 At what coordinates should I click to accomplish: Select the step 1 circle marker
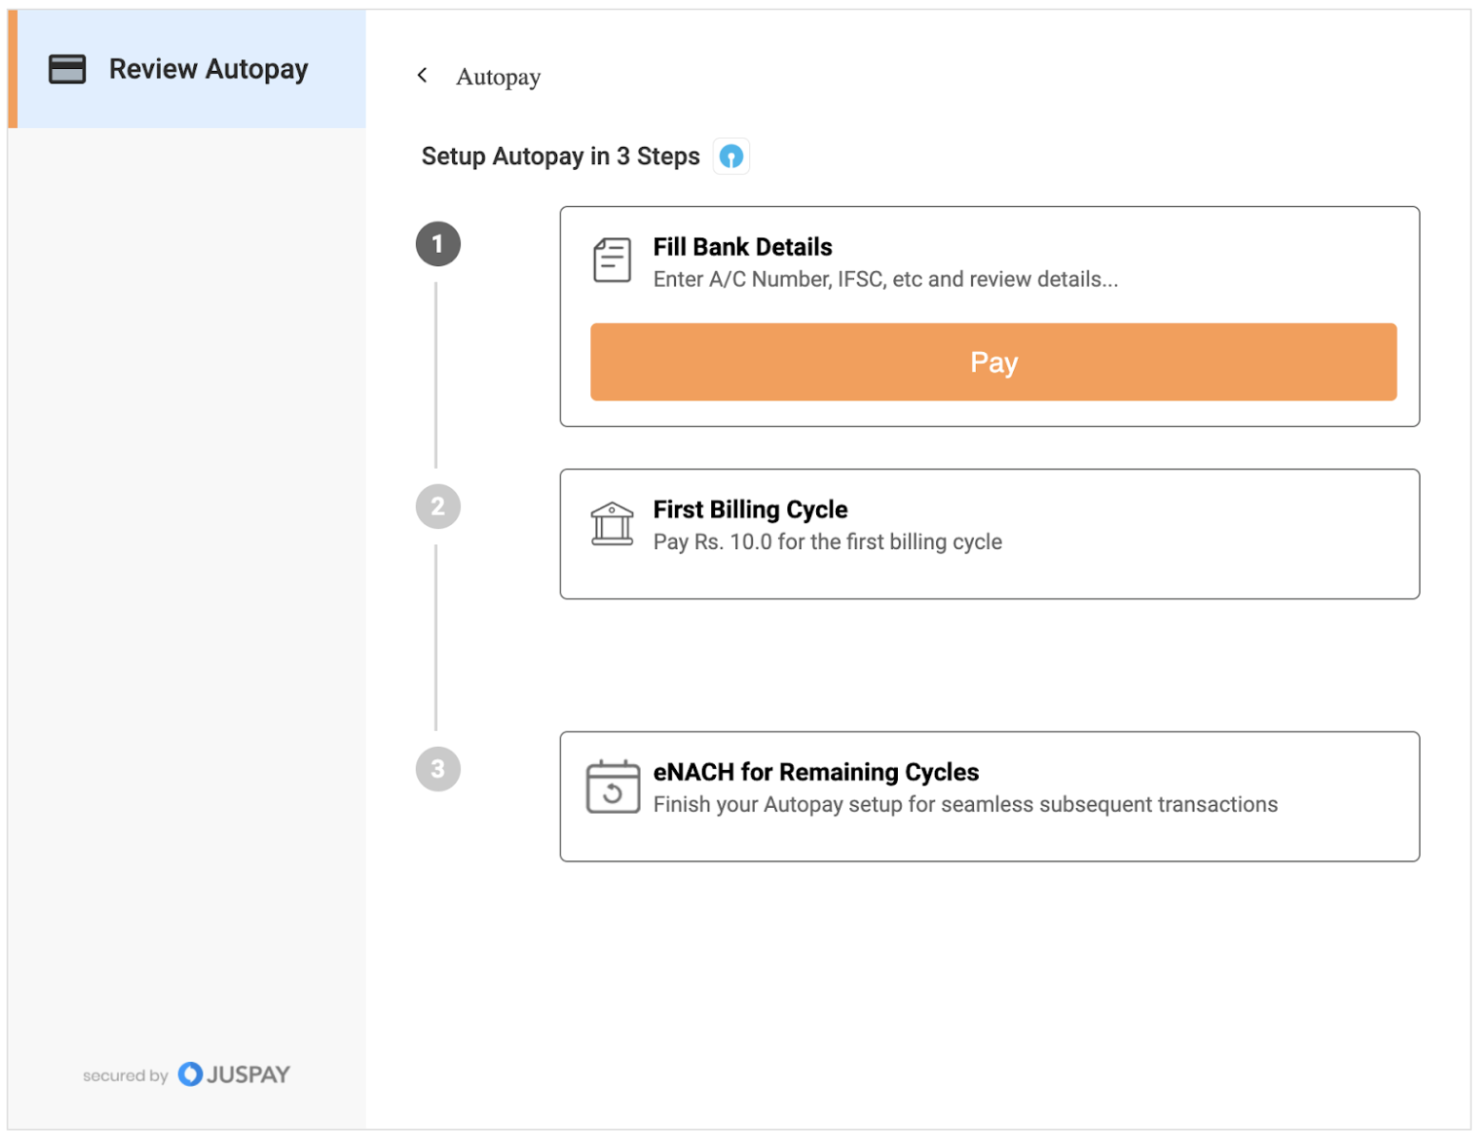pyautogui.click(x=438, y=244)
